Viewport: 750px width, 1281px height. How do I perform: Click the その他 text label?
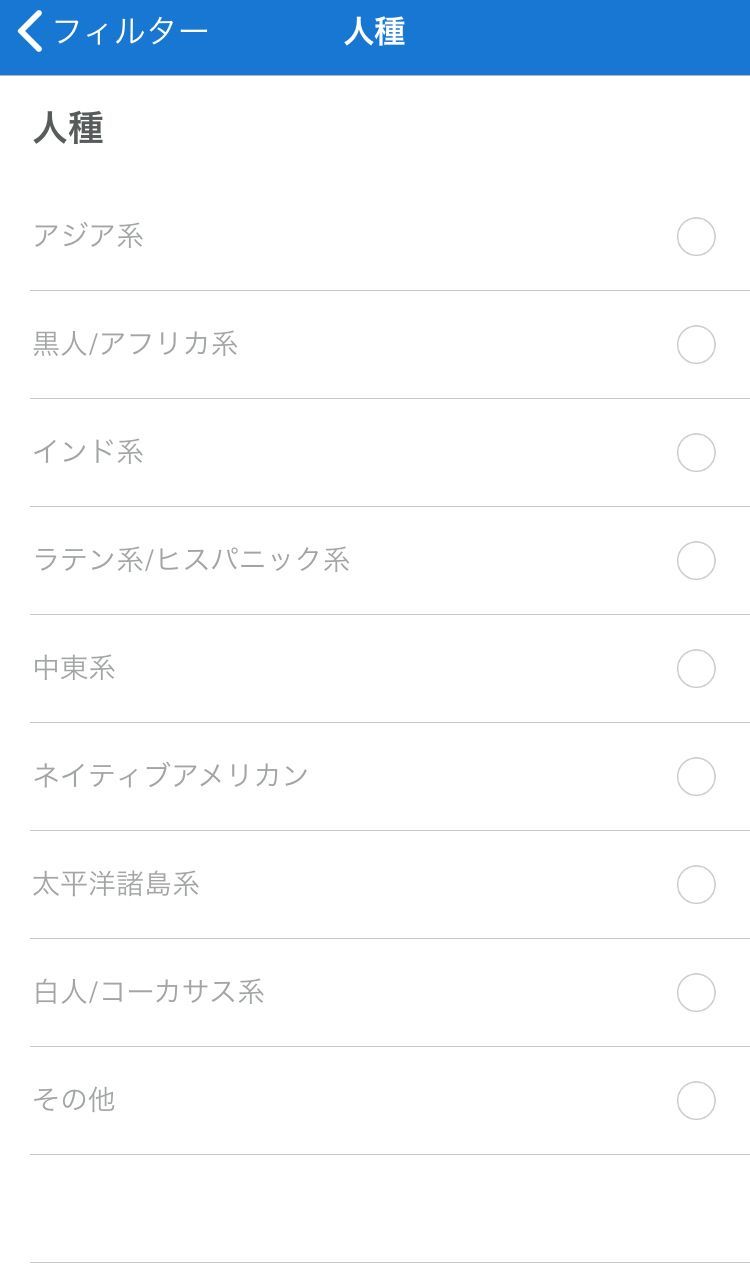74,1100
